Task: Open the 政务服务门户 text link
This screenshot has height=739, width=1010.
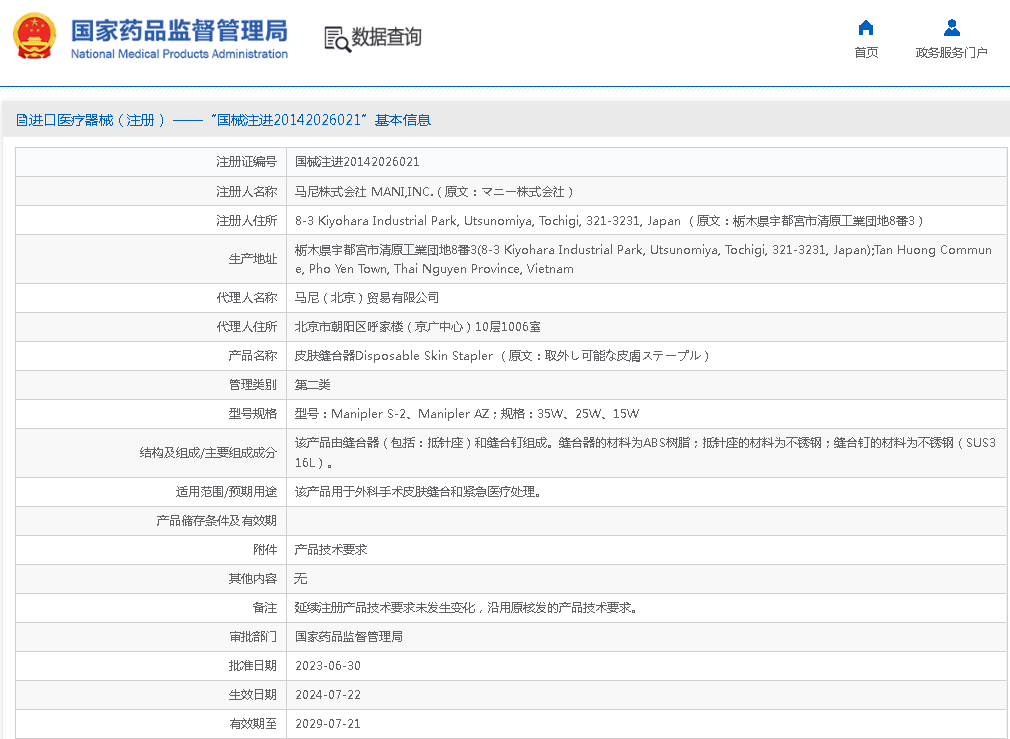Action: [x=951, y=53]
